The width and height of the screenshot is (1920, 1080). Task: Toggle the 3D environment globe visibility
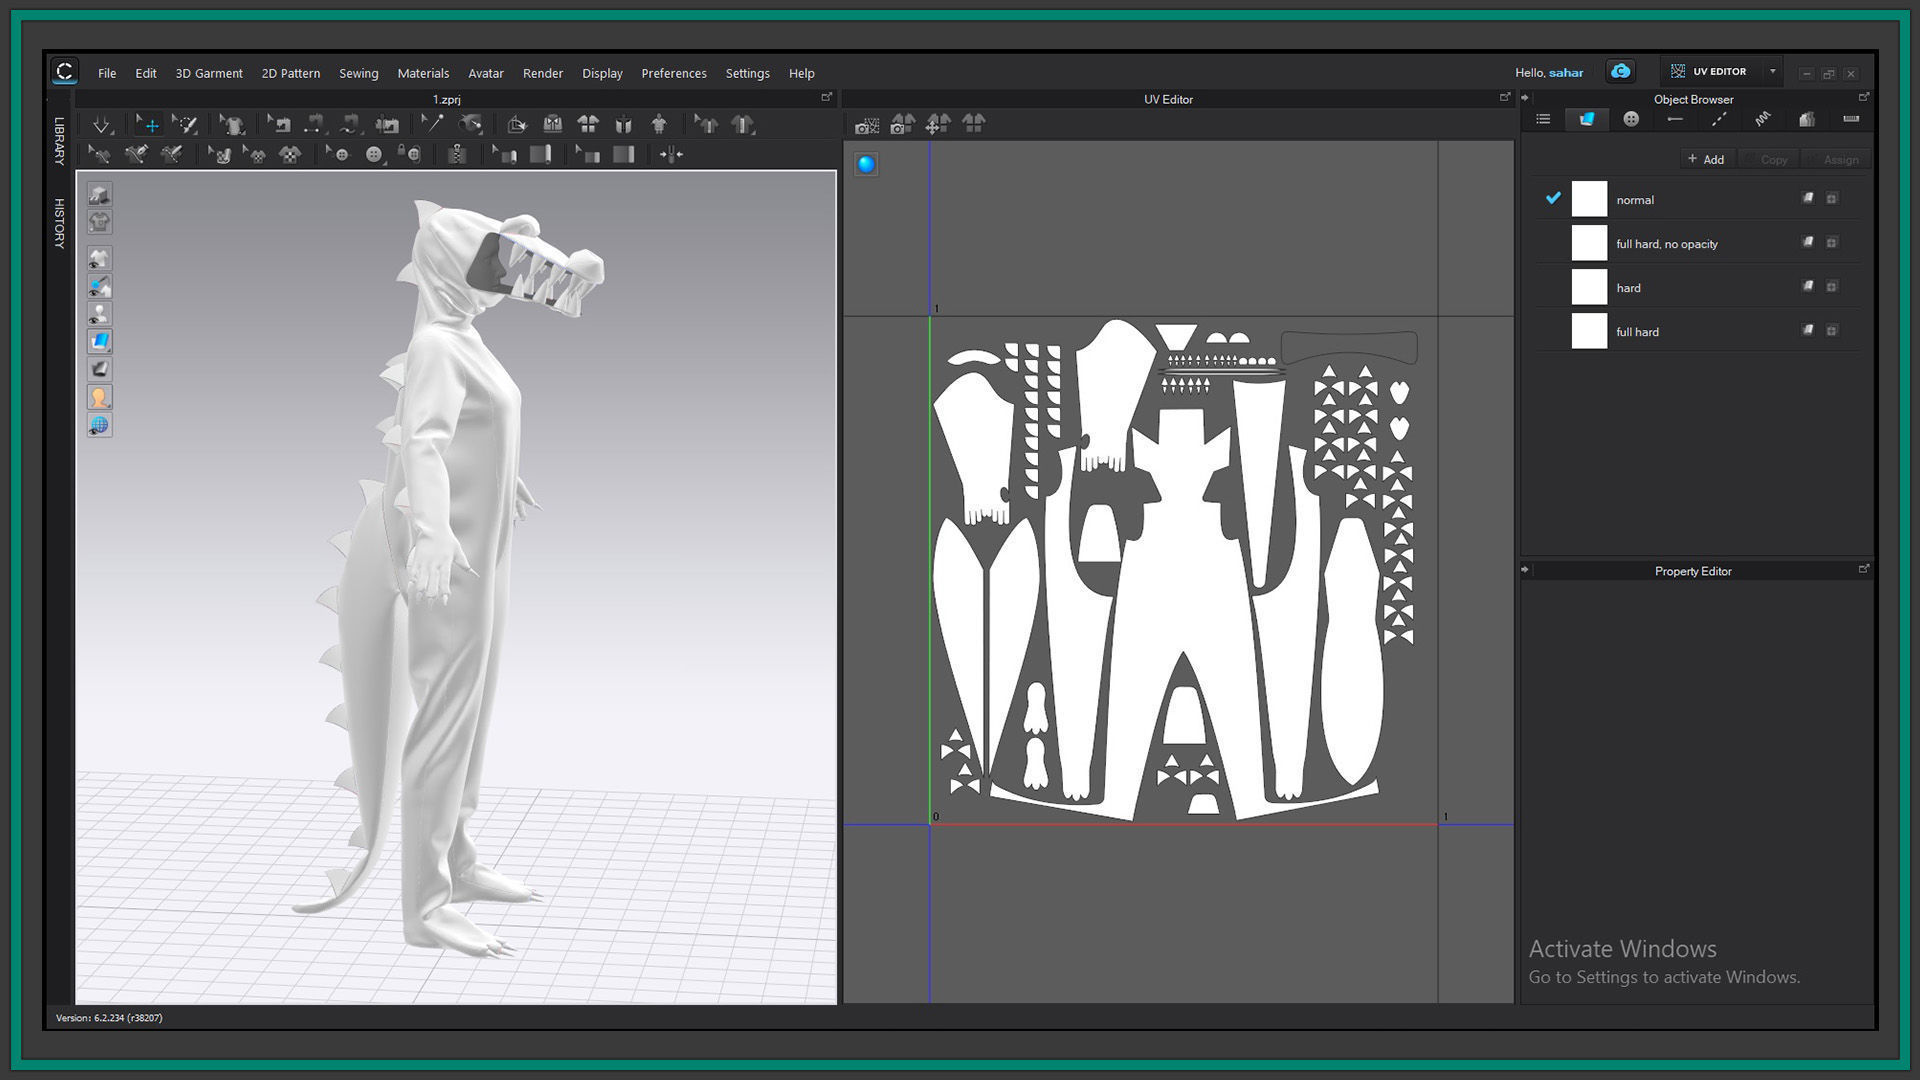(x=99, y=425)
